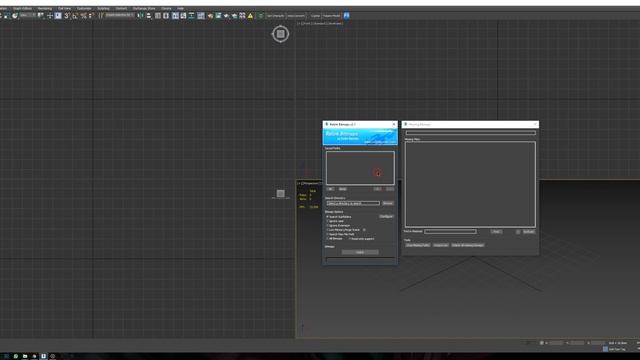This screenshot has width=640, height=360.
Task: Click Browse next to Search Directory
Action: [x=388, y=203]
